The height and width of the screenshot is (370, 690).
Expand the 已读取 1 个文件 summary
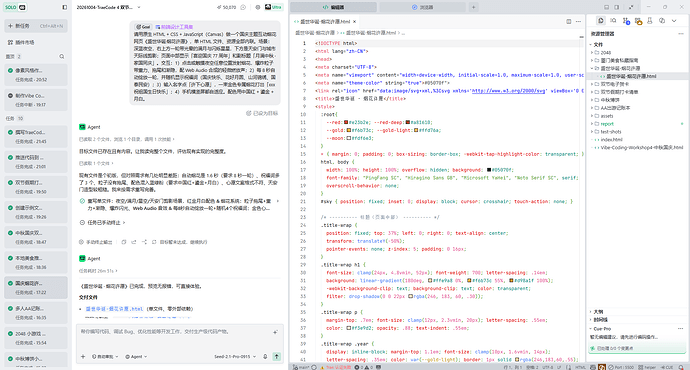(x=95, y=163)
